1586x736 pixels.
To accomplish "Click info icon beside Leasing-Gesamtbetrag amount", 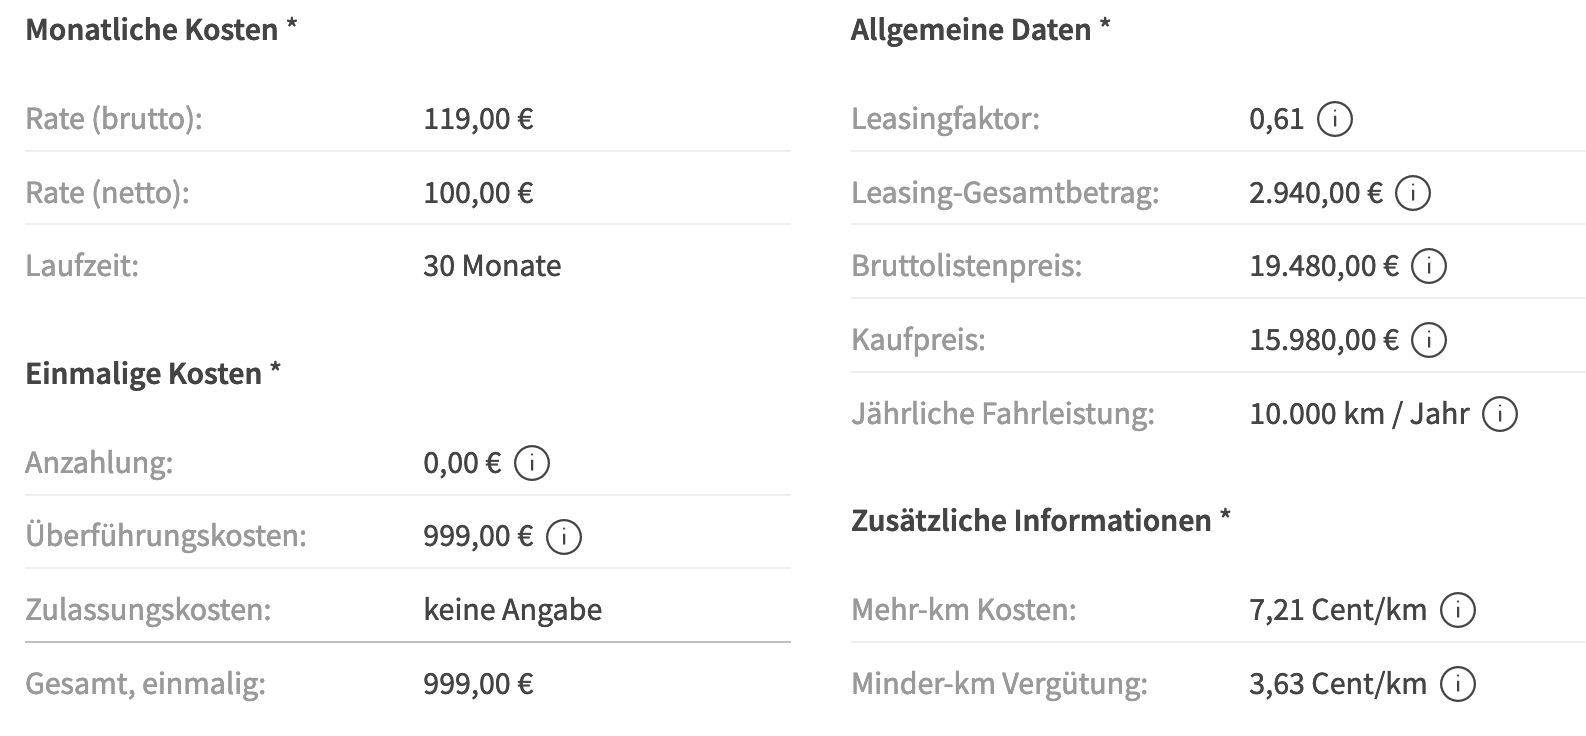I will (x=1412, y=193).
